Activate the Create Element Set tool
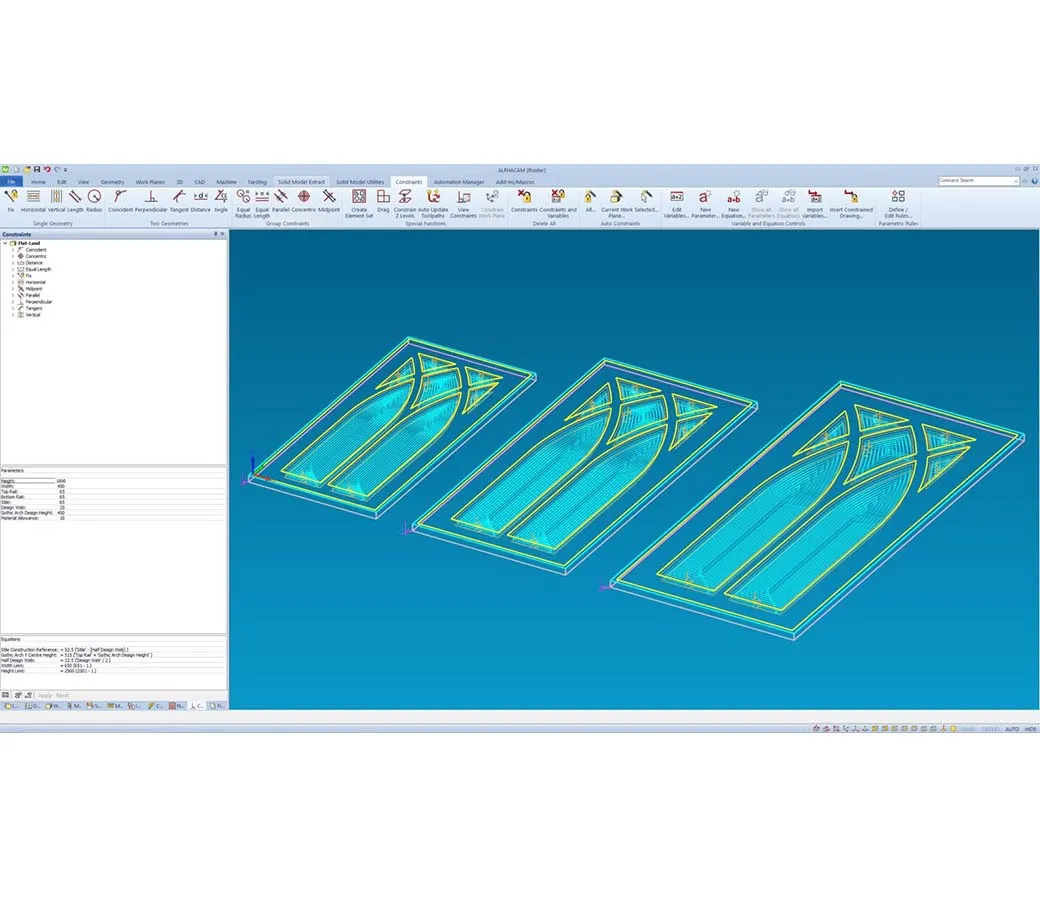 pyautogui.click(x=359, y=203)
